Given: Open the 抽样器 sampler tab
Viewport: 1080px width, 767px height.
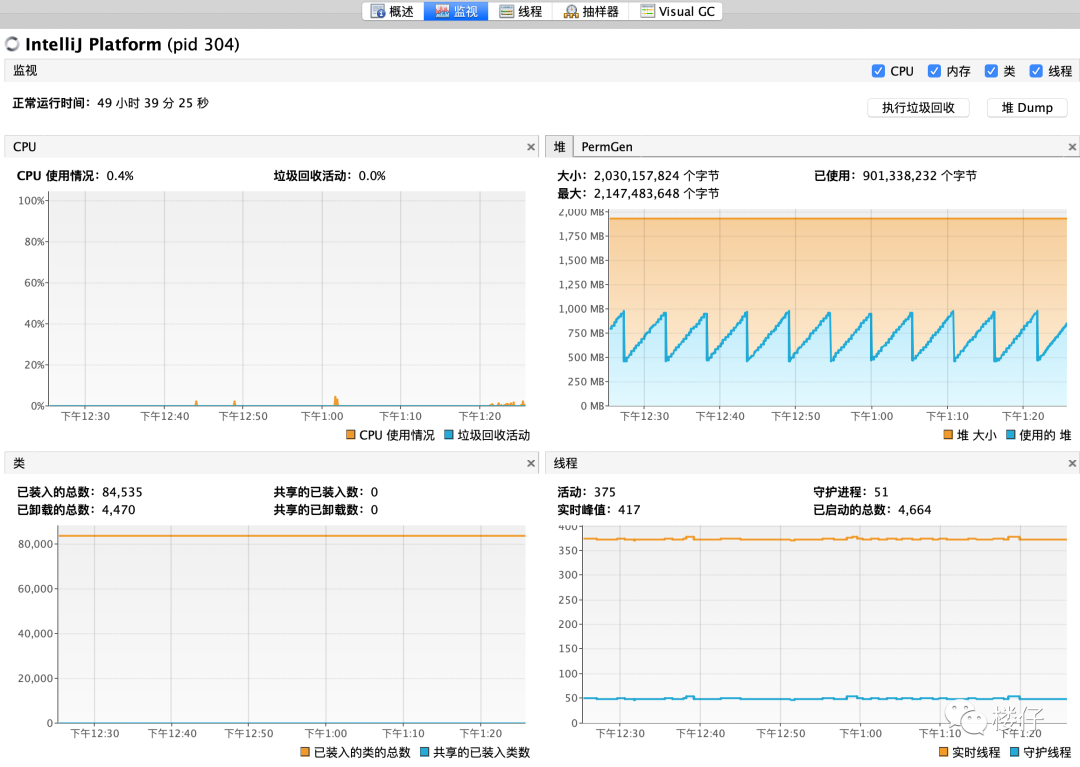Looking at the screenshot, I should click(591, 11).
